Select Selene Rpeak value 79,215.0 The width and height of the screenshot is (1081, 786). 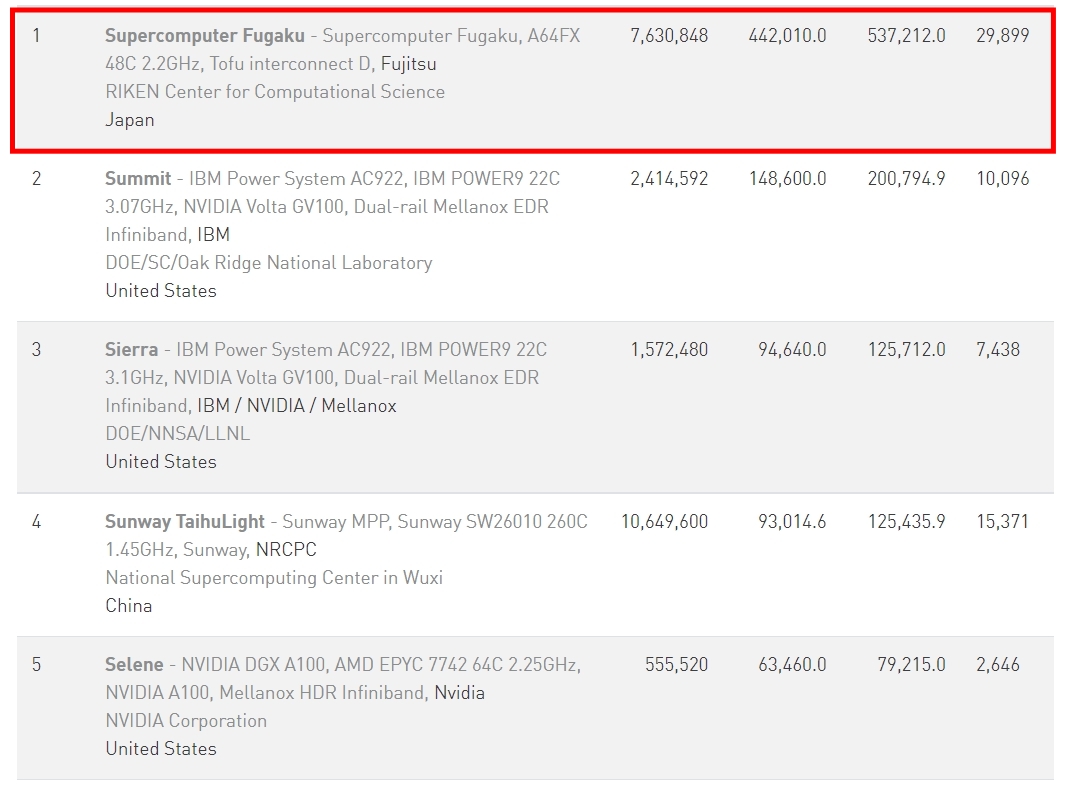[x=911, y=665]
